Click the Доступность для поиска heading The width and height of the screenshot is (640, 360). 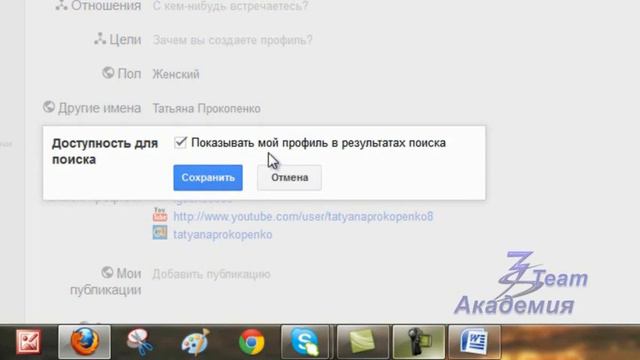pos(105,151)
